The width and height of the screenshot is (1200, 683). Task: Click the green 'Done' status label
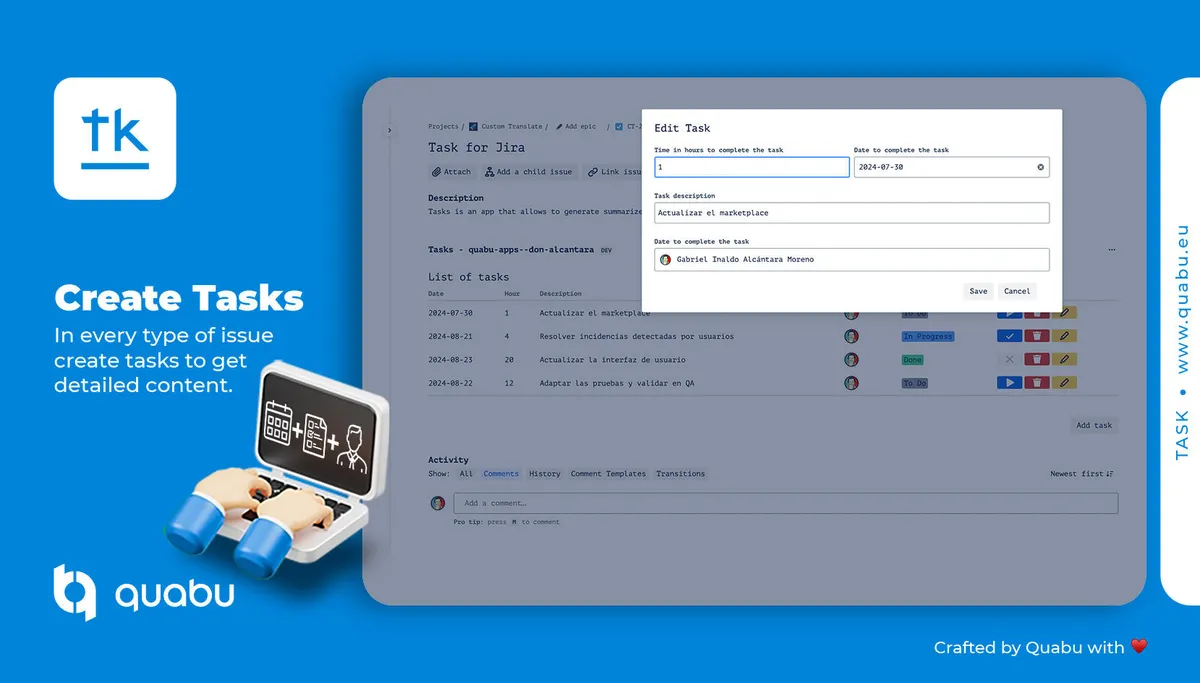tap(913, 360)
